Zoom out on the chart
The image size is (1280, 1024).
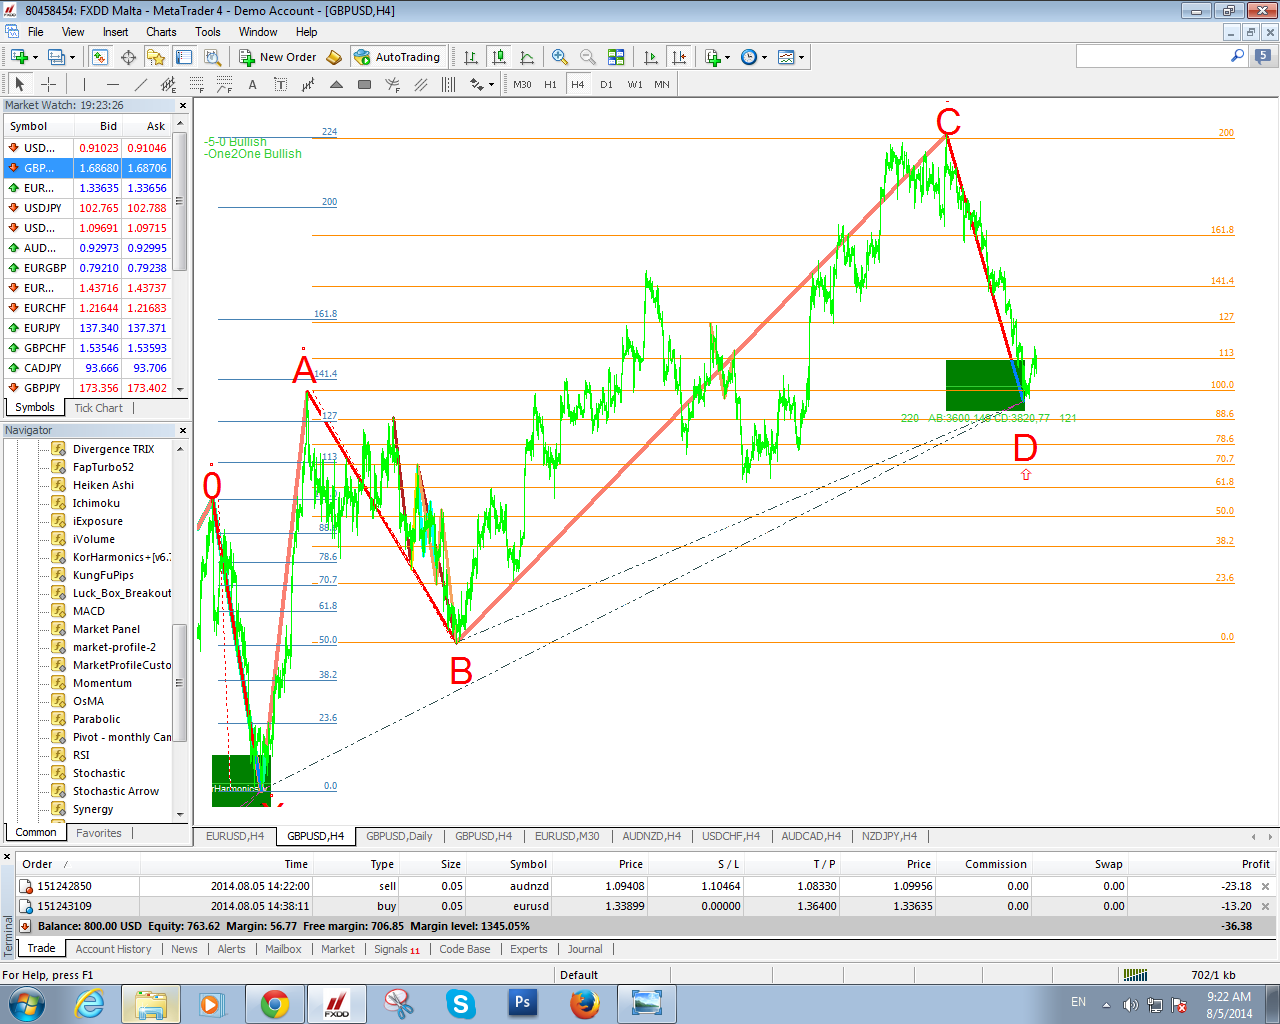[x=588, y=57]
